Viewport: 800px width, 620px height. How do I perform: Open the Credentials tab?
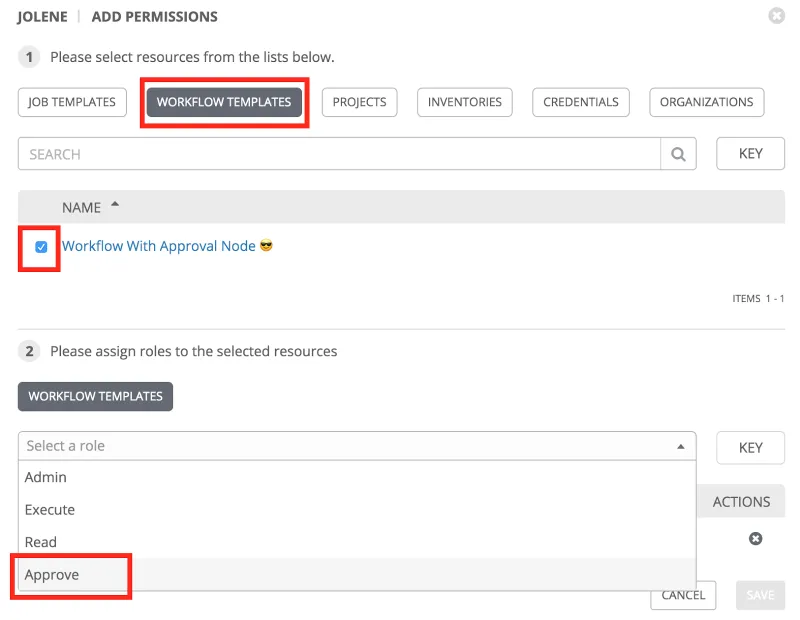[581, 102]
